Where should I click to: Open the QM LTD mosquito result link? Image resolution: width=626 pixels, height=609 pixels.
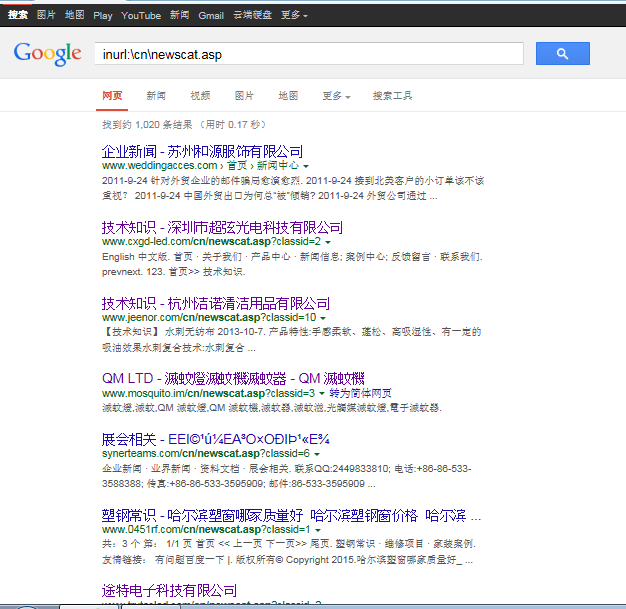pyautogui.click(x=233, y=379)
